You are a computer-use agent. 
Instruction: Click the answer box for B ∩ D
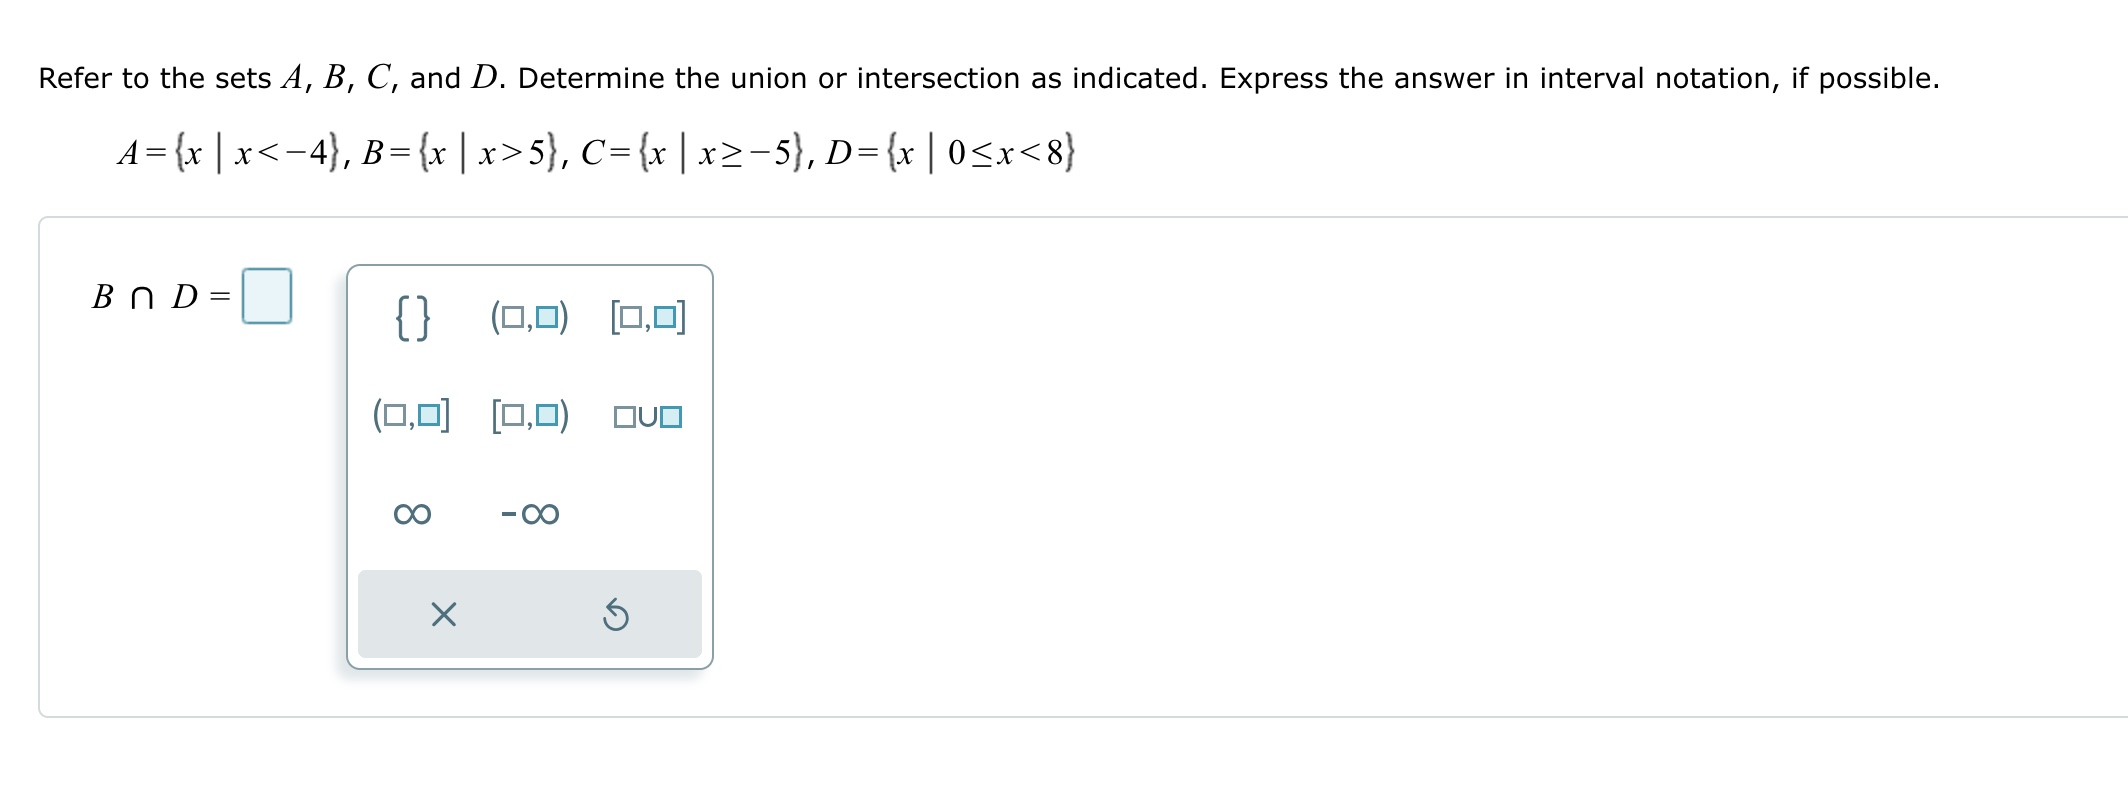click(265, 296)
